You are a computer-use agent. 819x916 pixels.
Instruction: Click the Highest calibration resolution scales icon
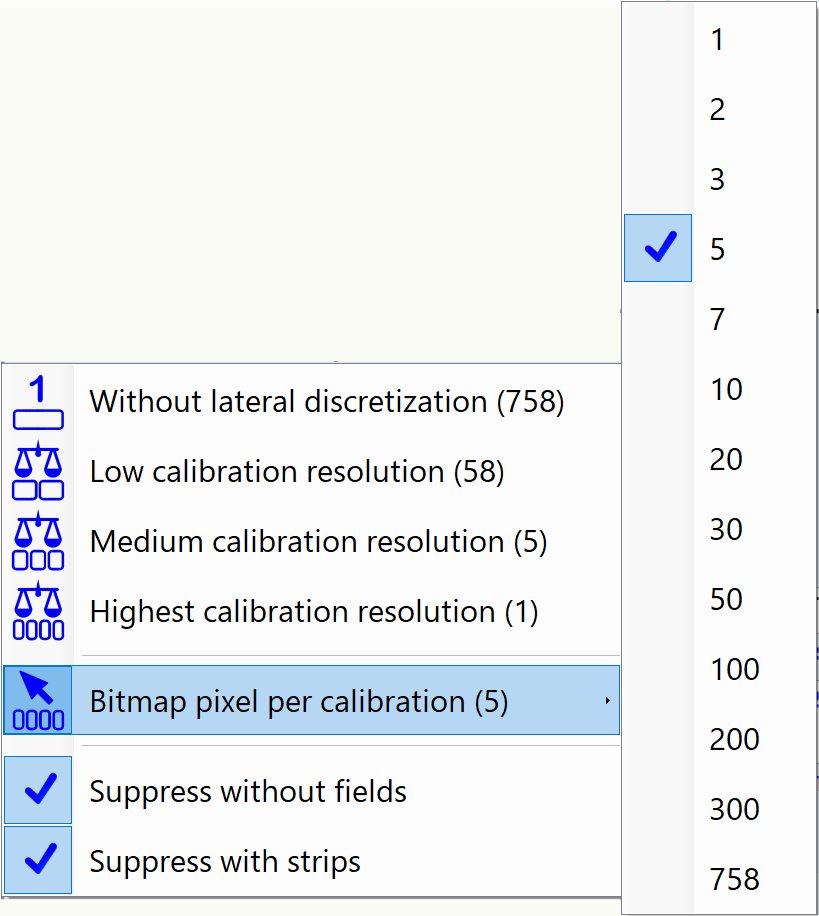38,611
